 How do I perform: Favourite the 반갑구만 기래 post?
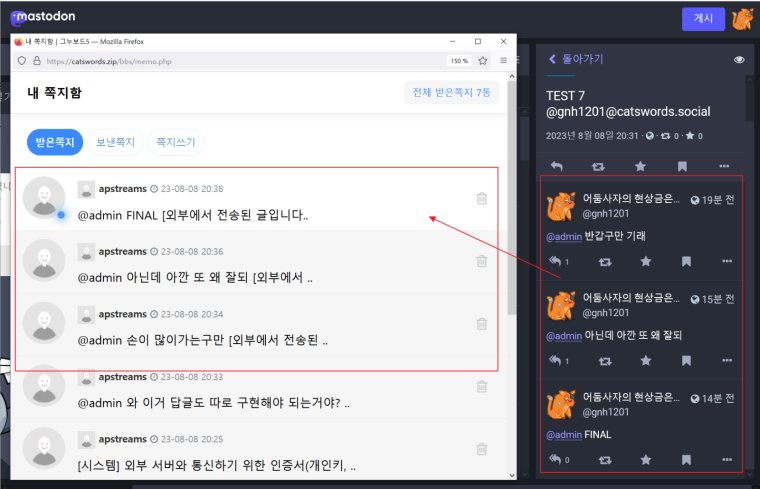click(x=646, y=262)
